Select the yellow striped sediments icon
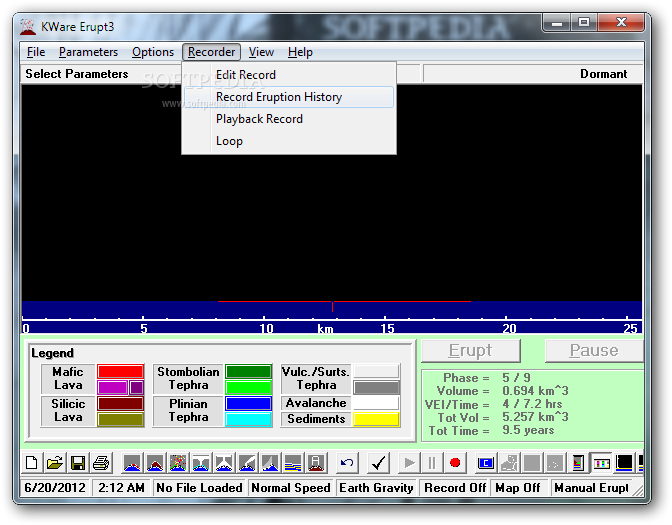 click(x=294, y=463)
